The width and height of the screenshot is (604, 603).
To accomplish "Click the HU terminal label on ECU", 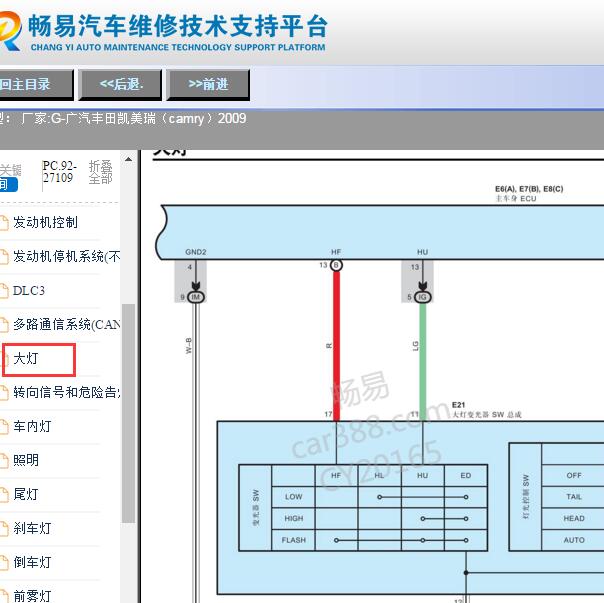I will [x=422, y=252].
